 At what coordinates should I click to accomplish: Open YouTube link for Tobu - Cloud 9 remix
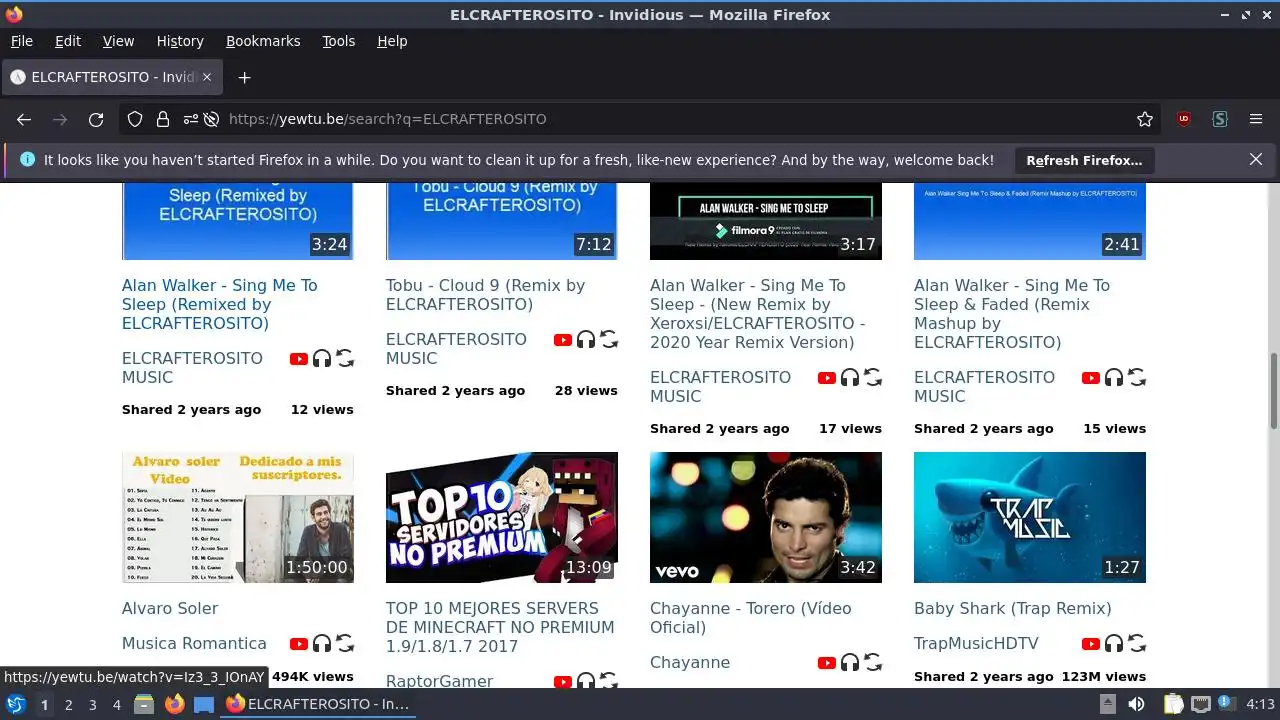click(563, 339)
